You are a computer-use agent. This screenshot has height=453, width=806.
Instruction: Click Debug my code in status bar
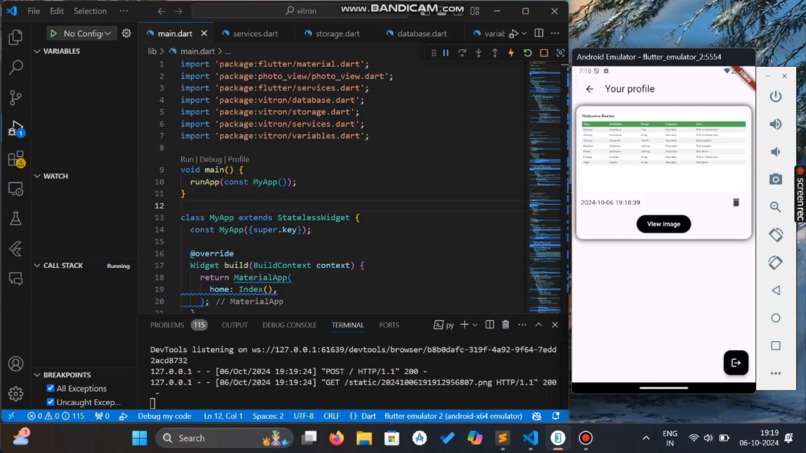[164, 416]
